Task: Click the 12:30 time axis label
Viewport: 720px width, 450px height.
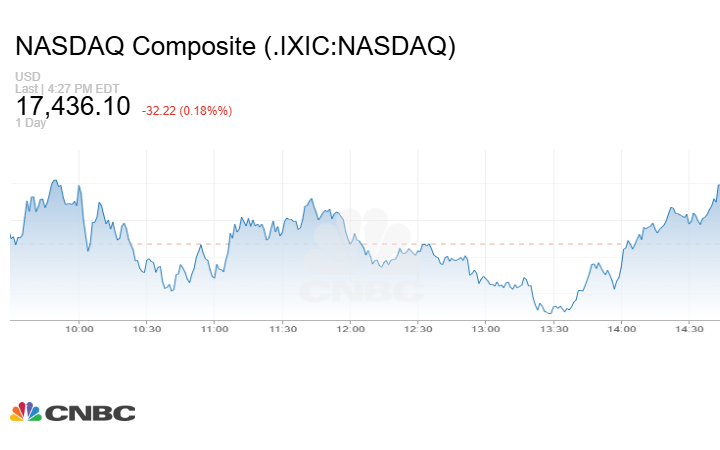Action: 418,329
